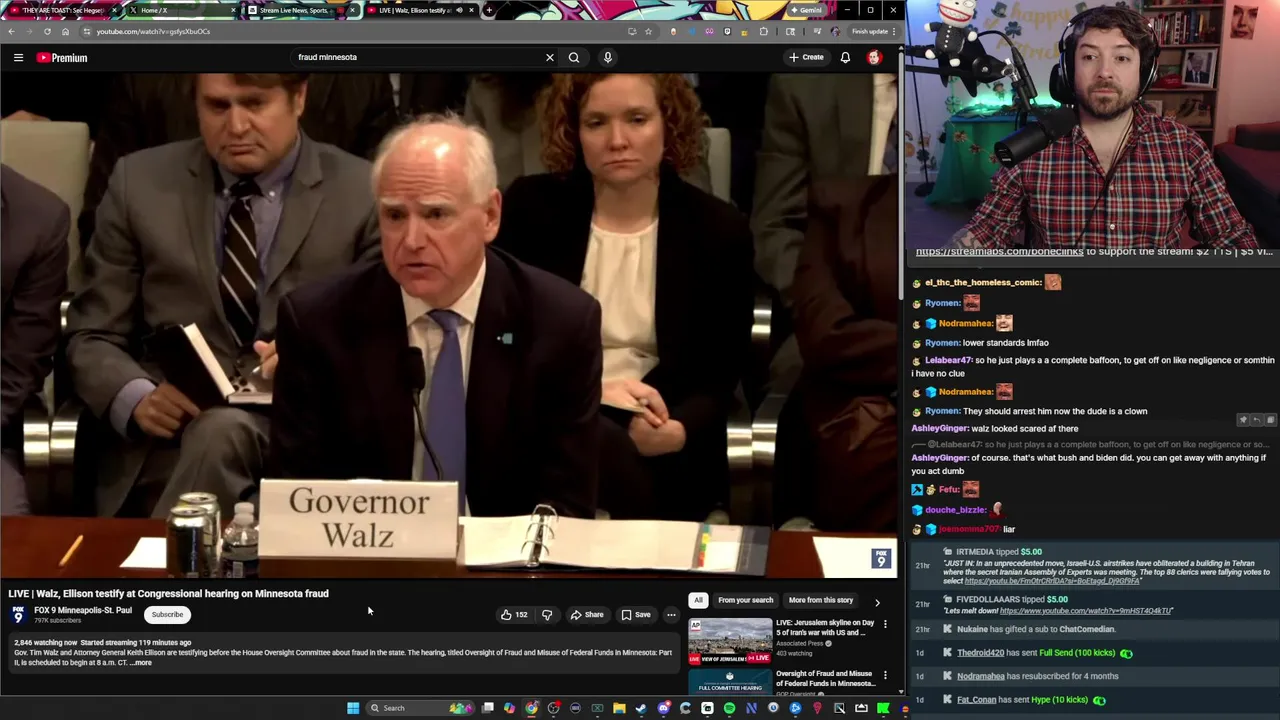This screenshot has height=720, width=1280.
Task: Open the YouTube guide hamburger menu
Action: pos(18,58)
